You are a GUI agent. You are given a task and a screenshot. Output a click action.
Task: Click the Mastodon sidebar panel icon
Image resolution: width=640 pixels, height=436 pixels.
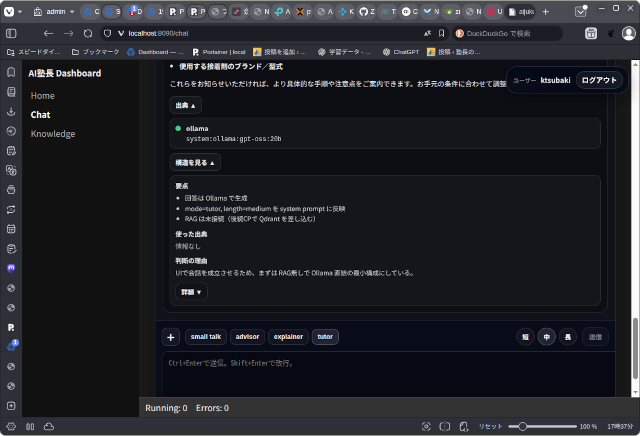point(11,268)
